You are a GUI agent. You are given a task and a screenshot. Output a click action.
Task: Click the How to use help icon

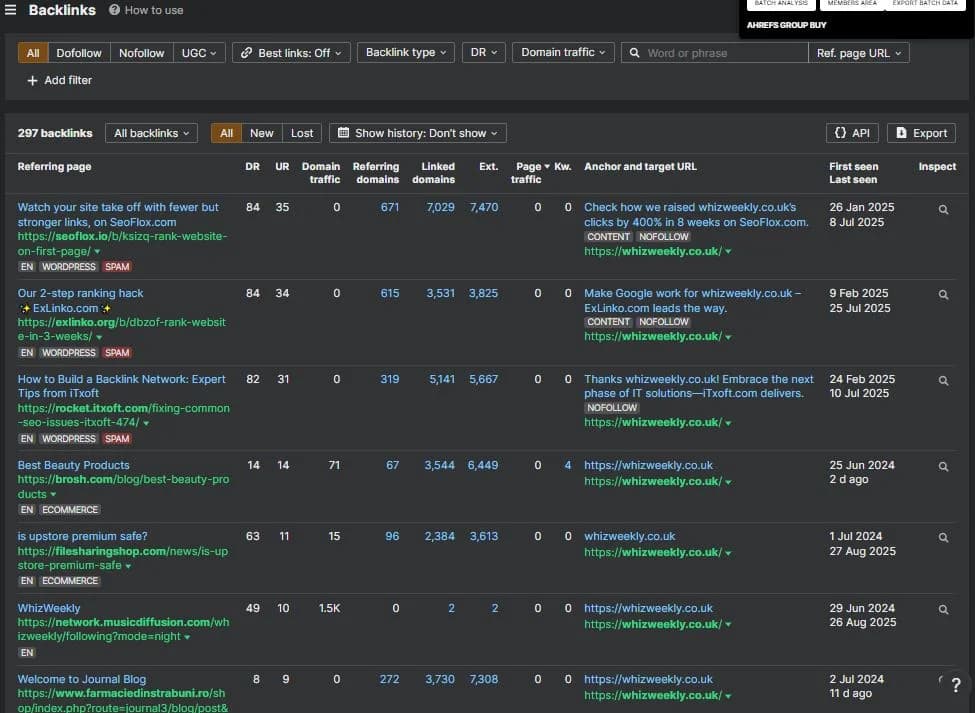click(114, 10)
